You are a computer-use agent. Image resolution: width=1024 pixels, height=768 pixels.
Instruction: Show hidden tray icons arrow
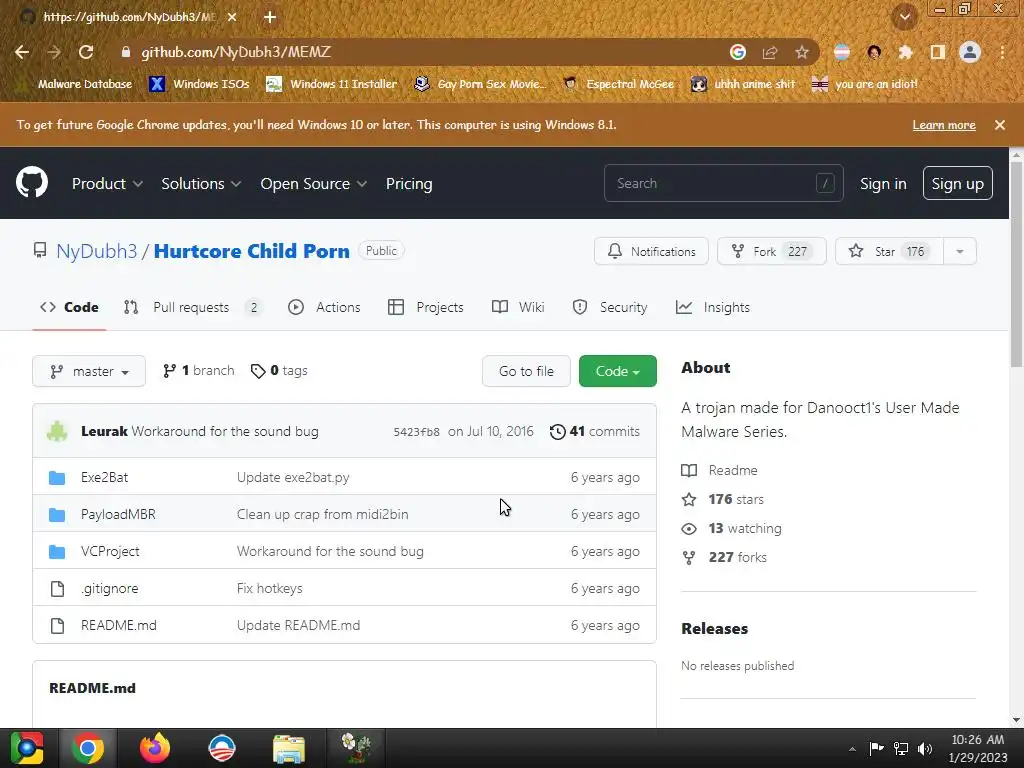pyautogui.click(x=852, y=748)
